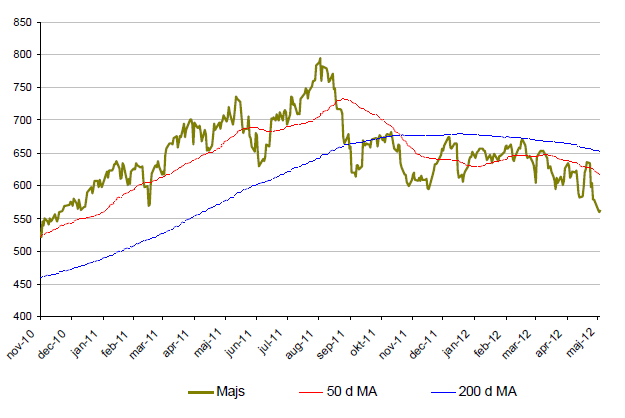This screenshot has width=625, height=418.
Task: Click the highest peak of the Majs line
Action: [x=319, y=58]
